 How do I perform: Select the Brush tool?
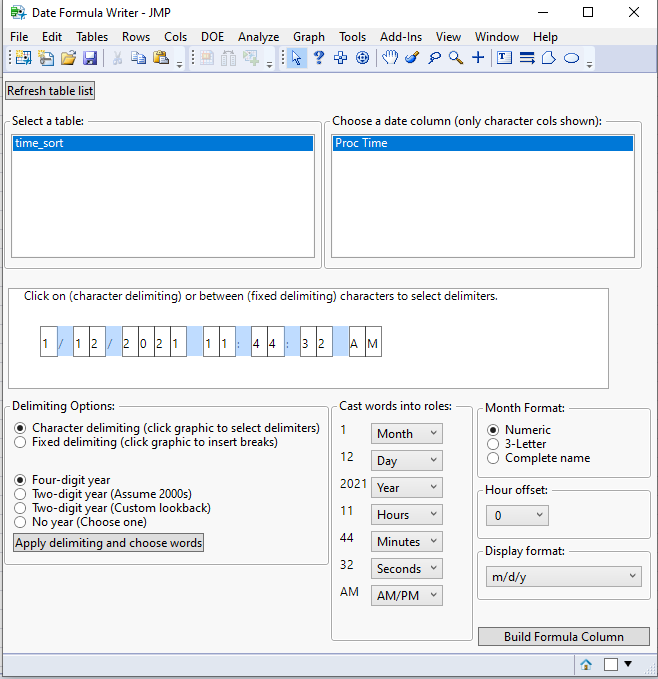[412, 58]
